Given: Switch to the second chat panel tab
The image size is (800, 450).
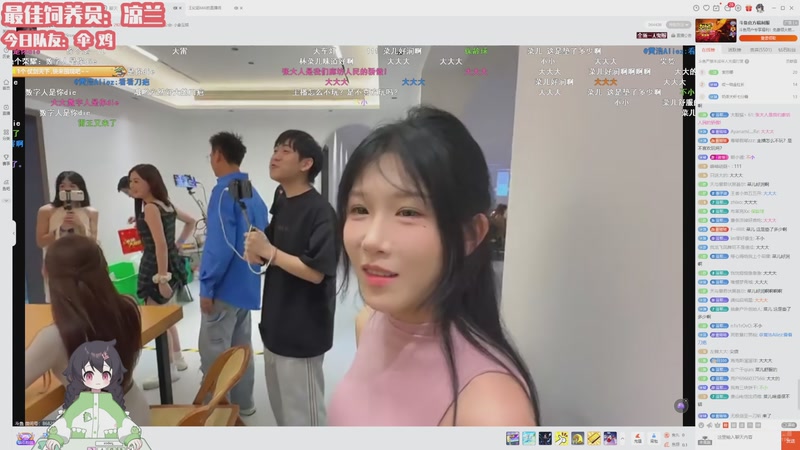Looking at the screenshot, I should coord(734,50).
